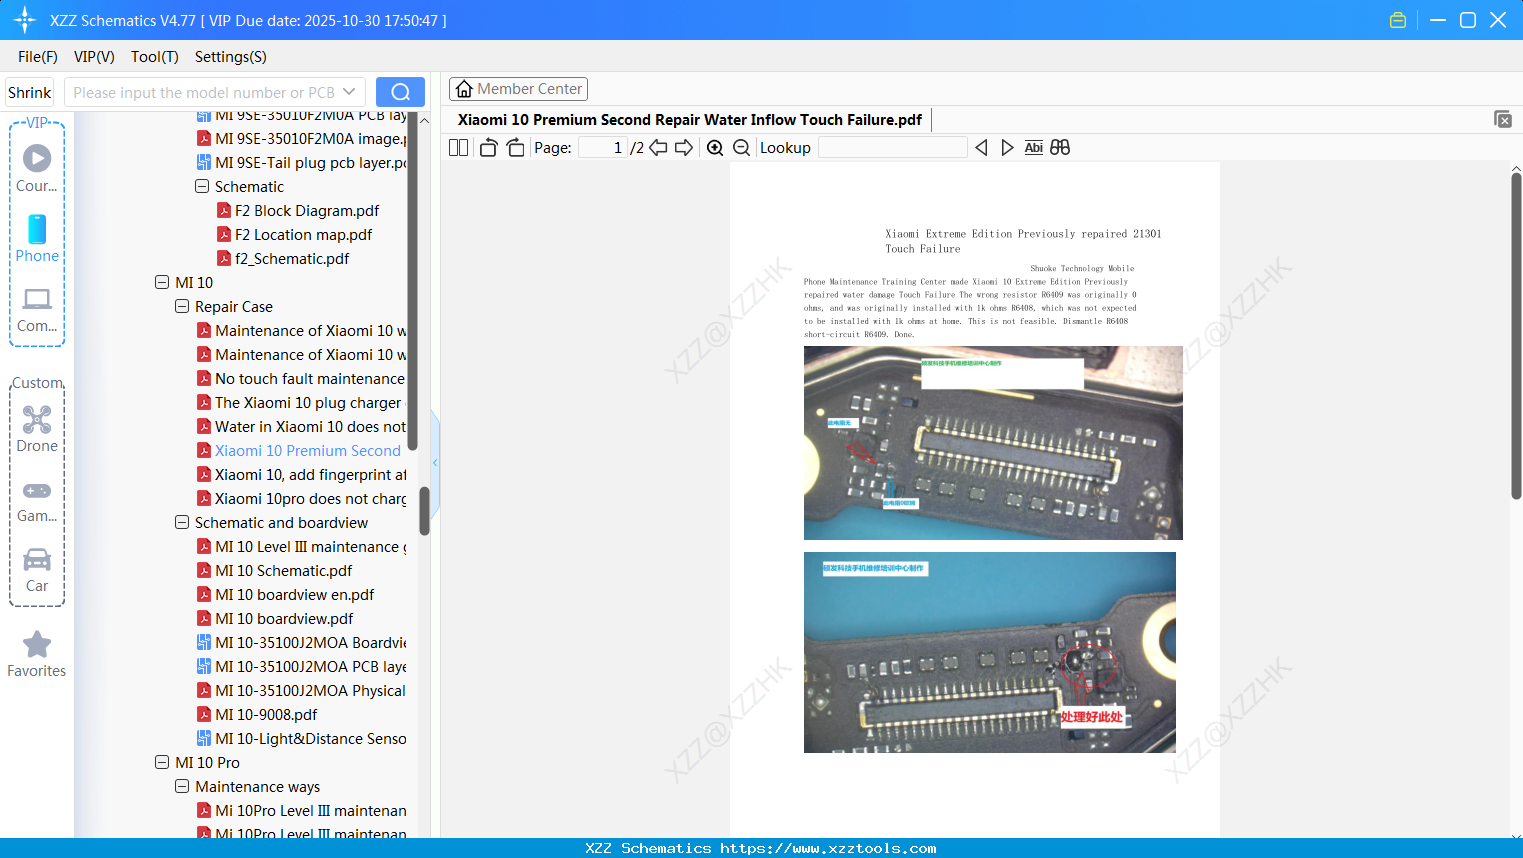Open the Settings(S) menu
Viewport: 1523px width, 858px height.
[231, 57]
